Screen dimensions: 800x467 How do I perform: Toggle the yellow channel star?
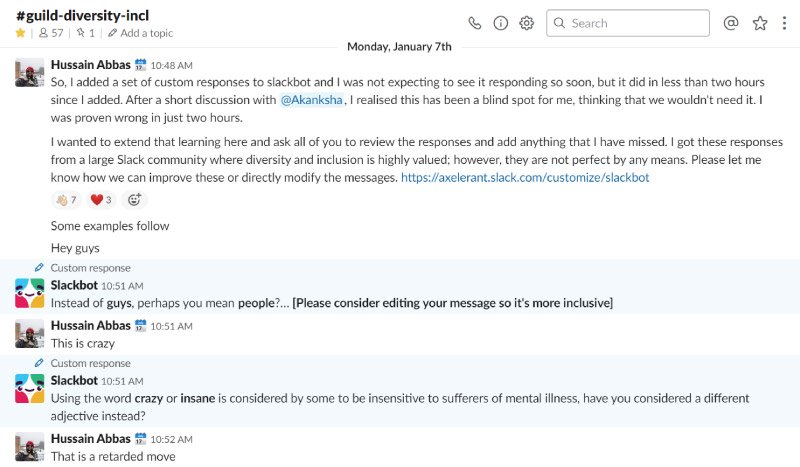tap(20, 33)
